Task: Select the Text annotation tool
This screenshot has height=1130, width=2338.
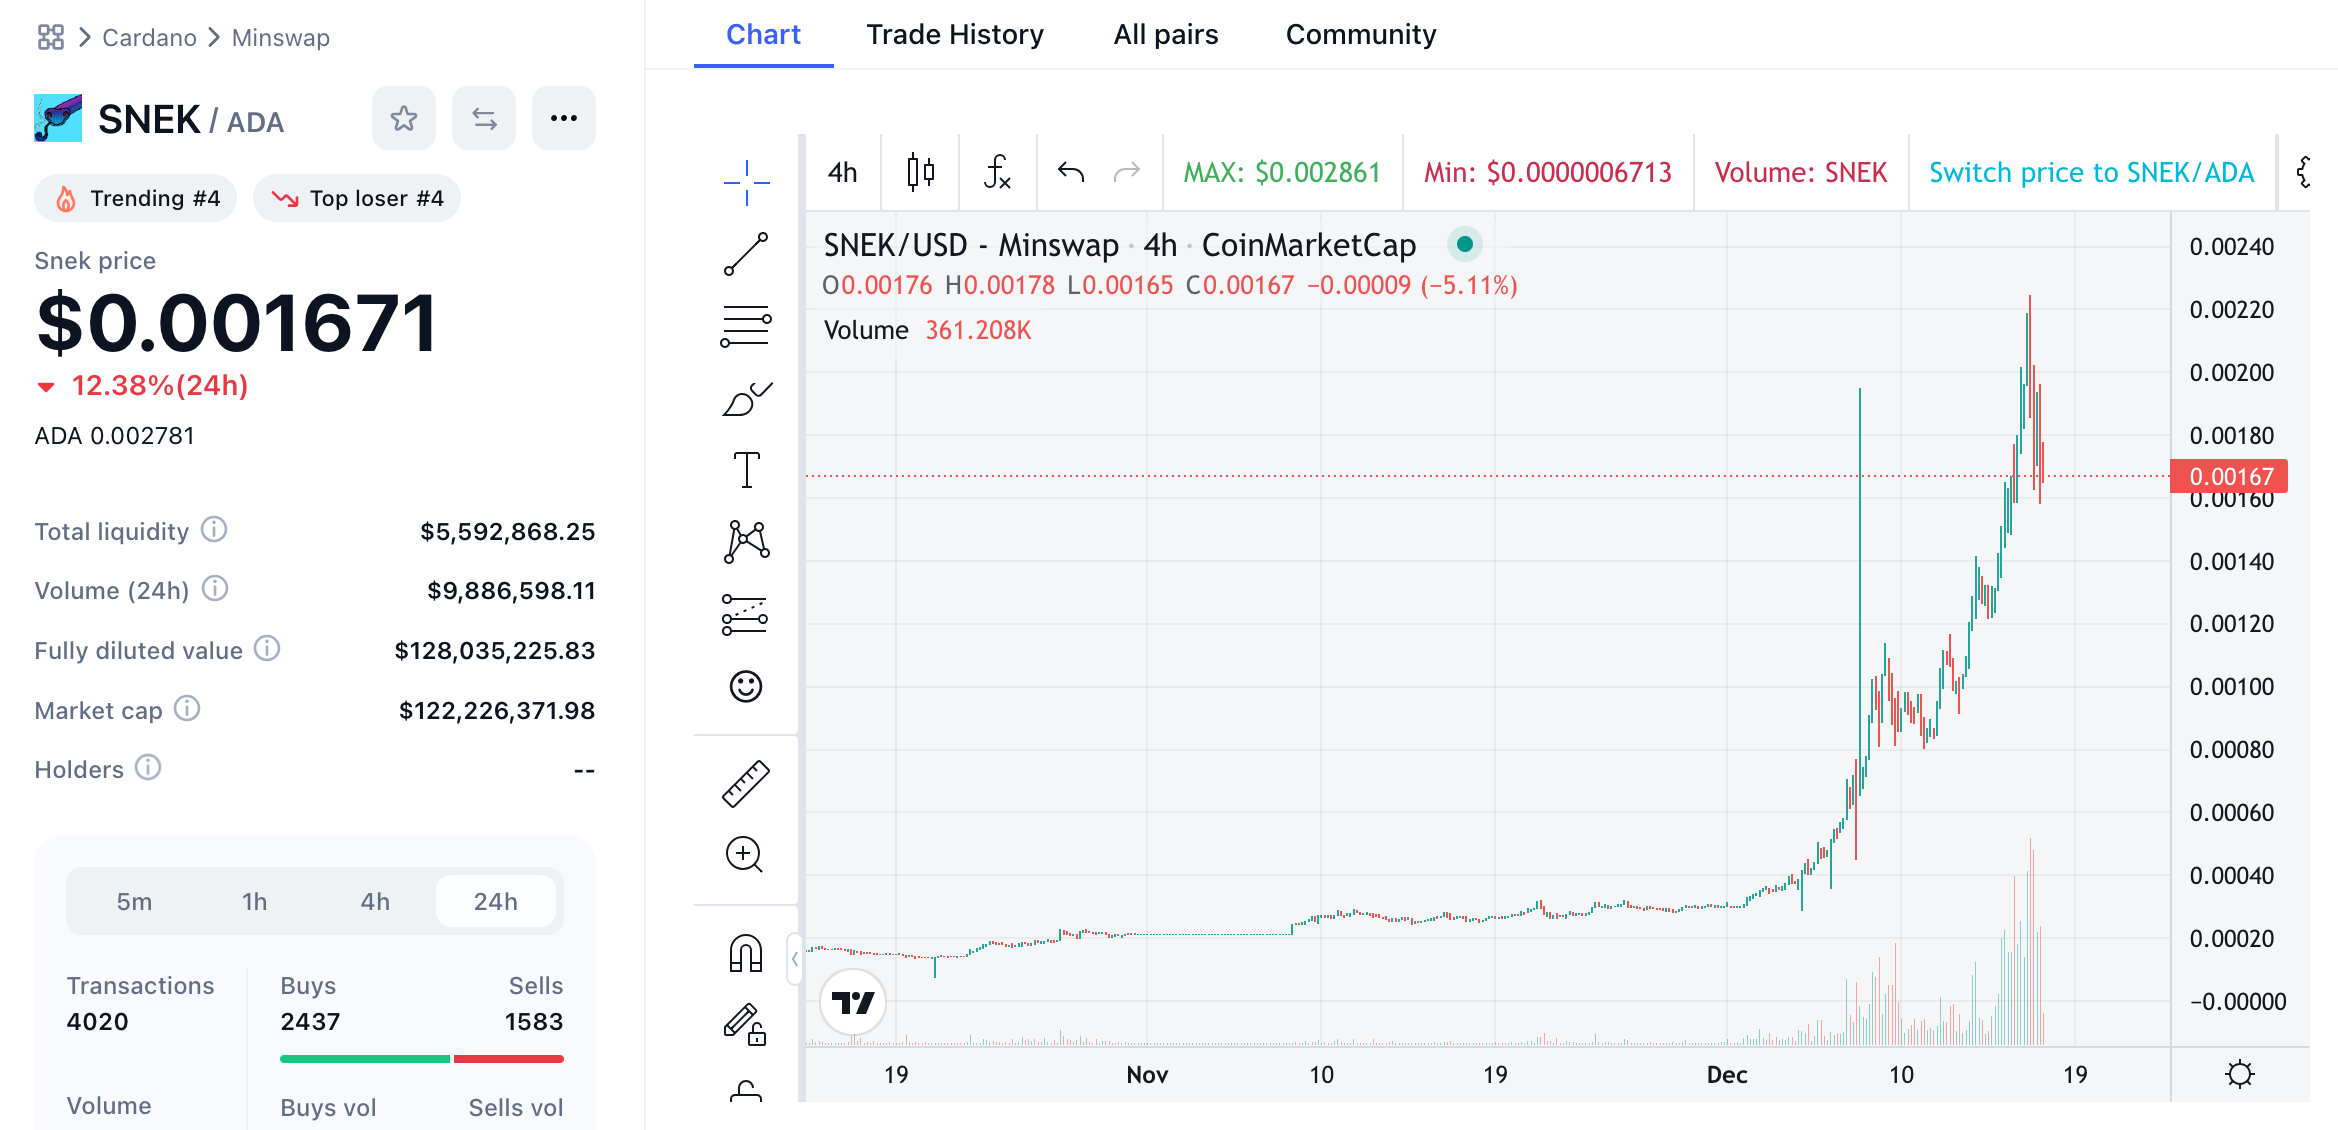Action: 746,470
